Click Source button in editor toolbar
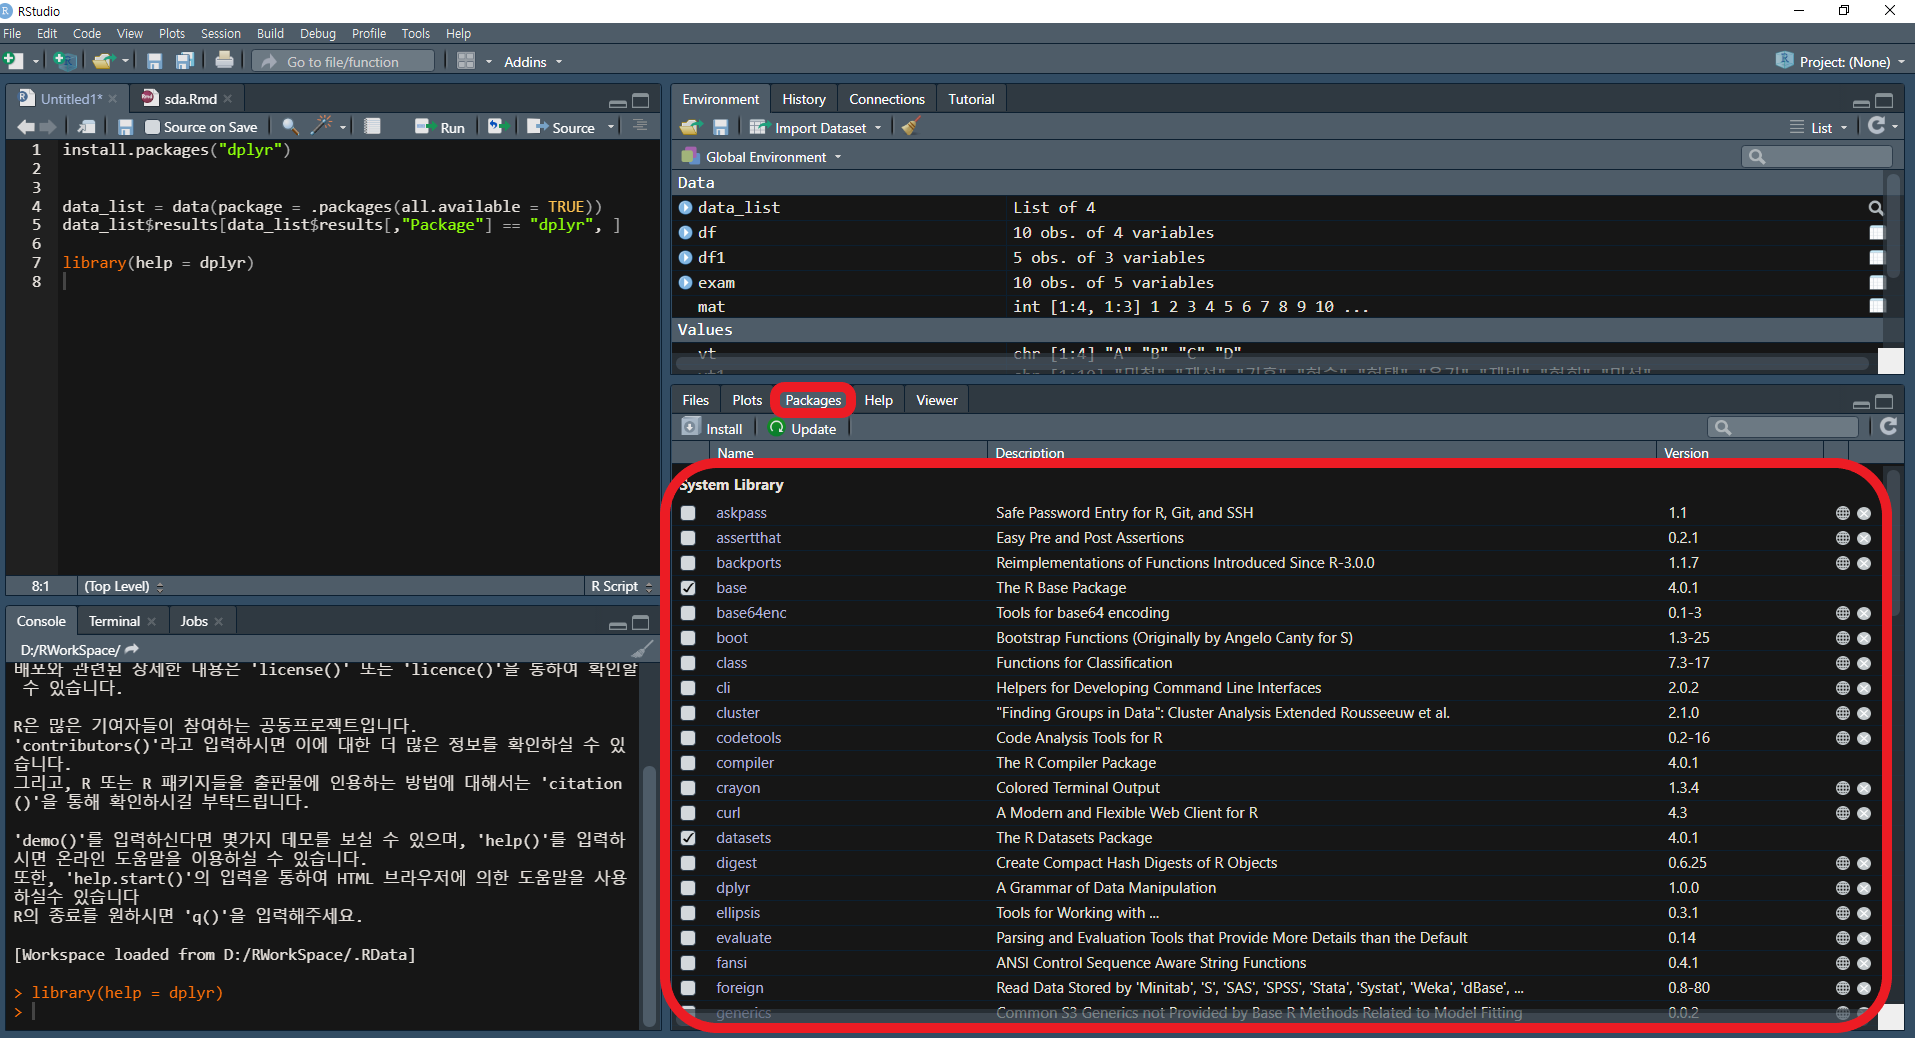This screenshot has height=1038, width=1915. [x=561, y=127]
